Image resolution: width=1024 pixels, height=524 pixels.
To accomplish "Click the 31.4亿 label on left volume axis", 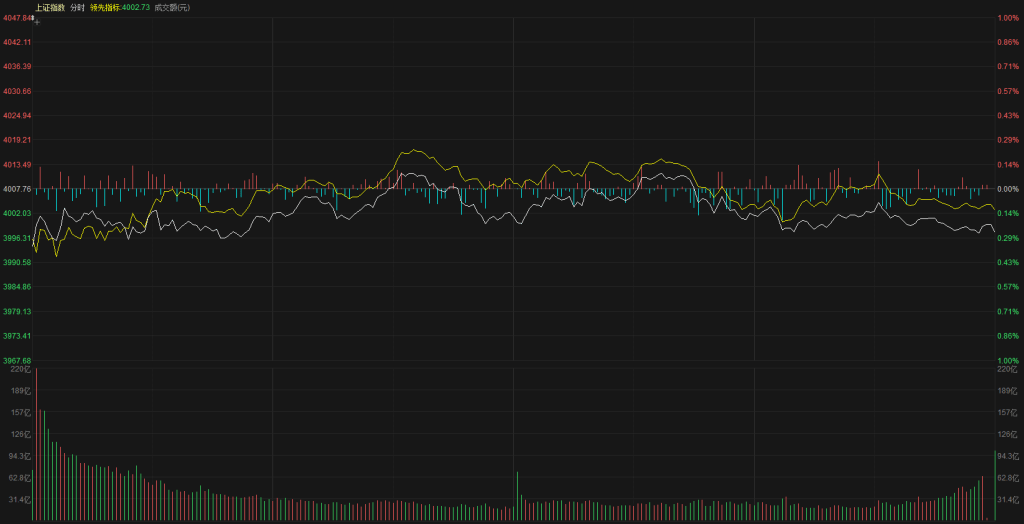I will click(x=17, y=499).
